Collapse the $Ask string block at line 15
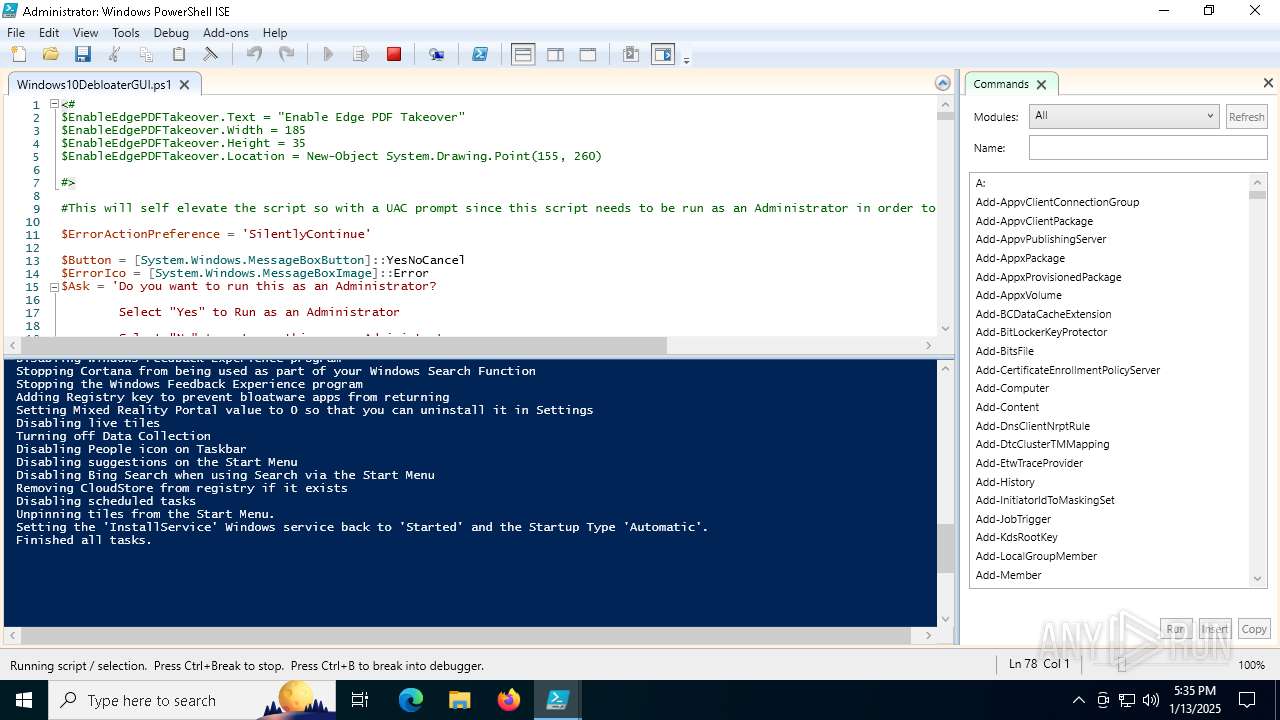The width and height of the screenshot is (1280, 720). tap(54, 286)
